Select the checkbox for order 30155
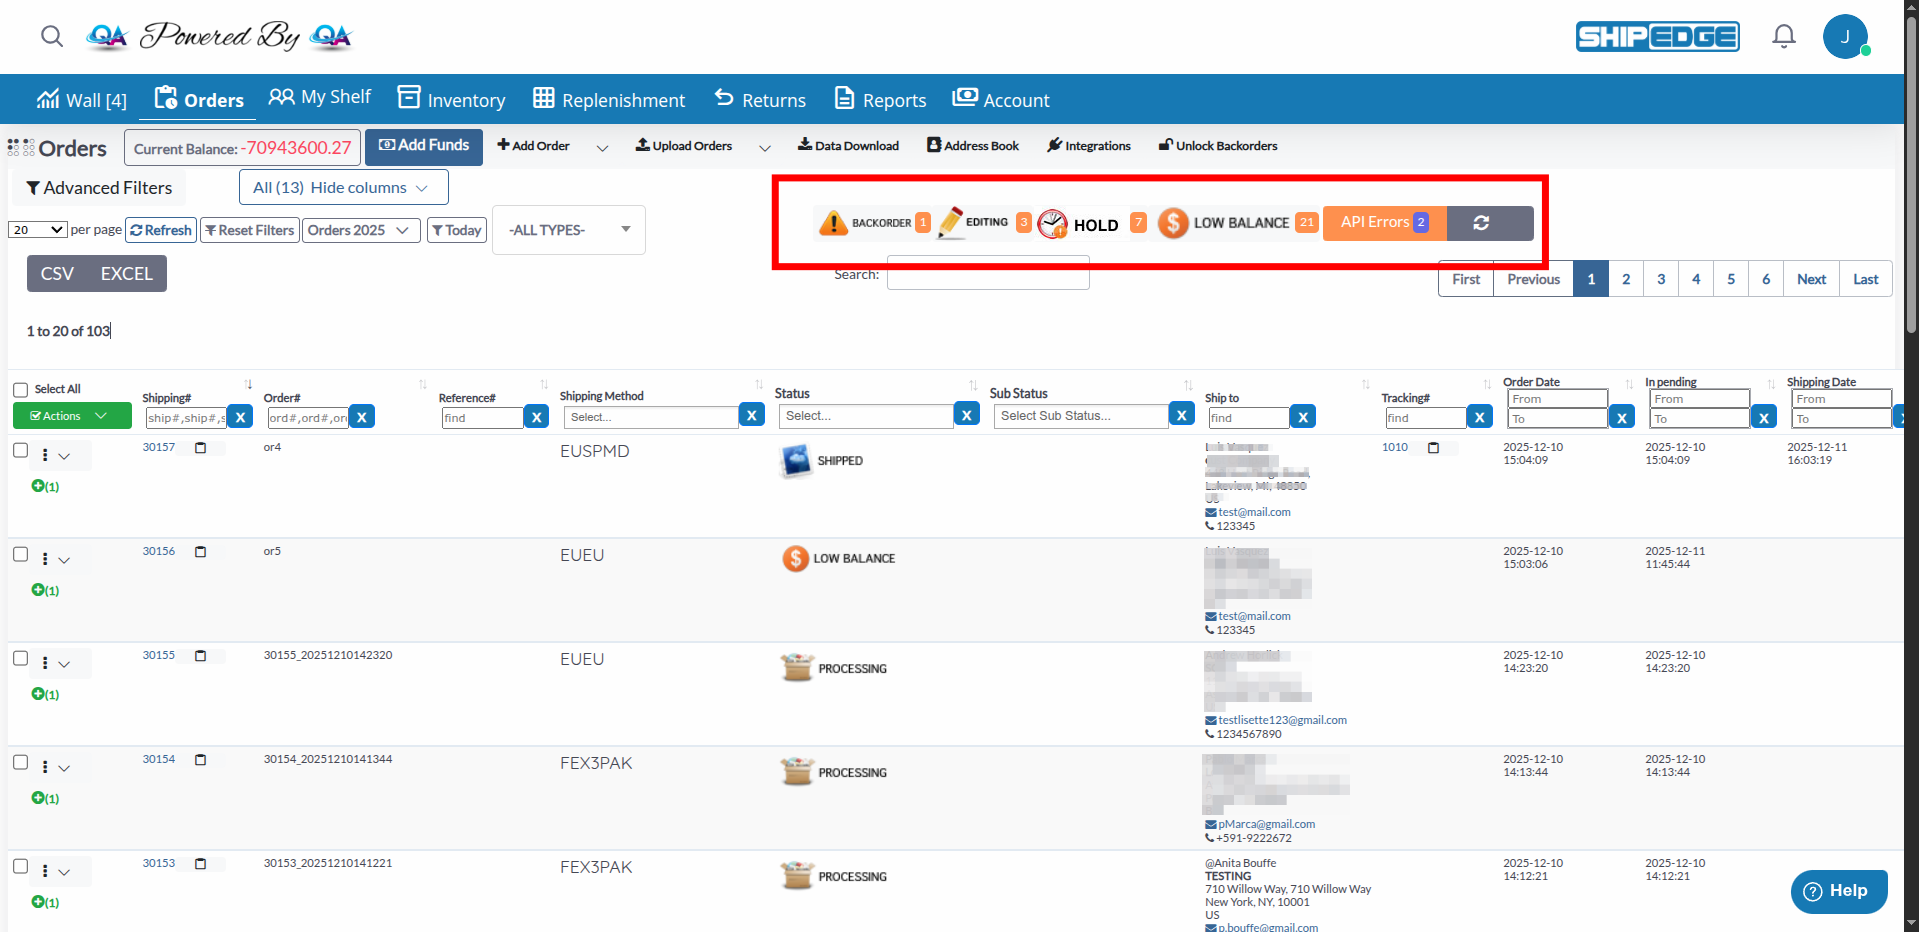1919x932 pixels. point(20,658)
